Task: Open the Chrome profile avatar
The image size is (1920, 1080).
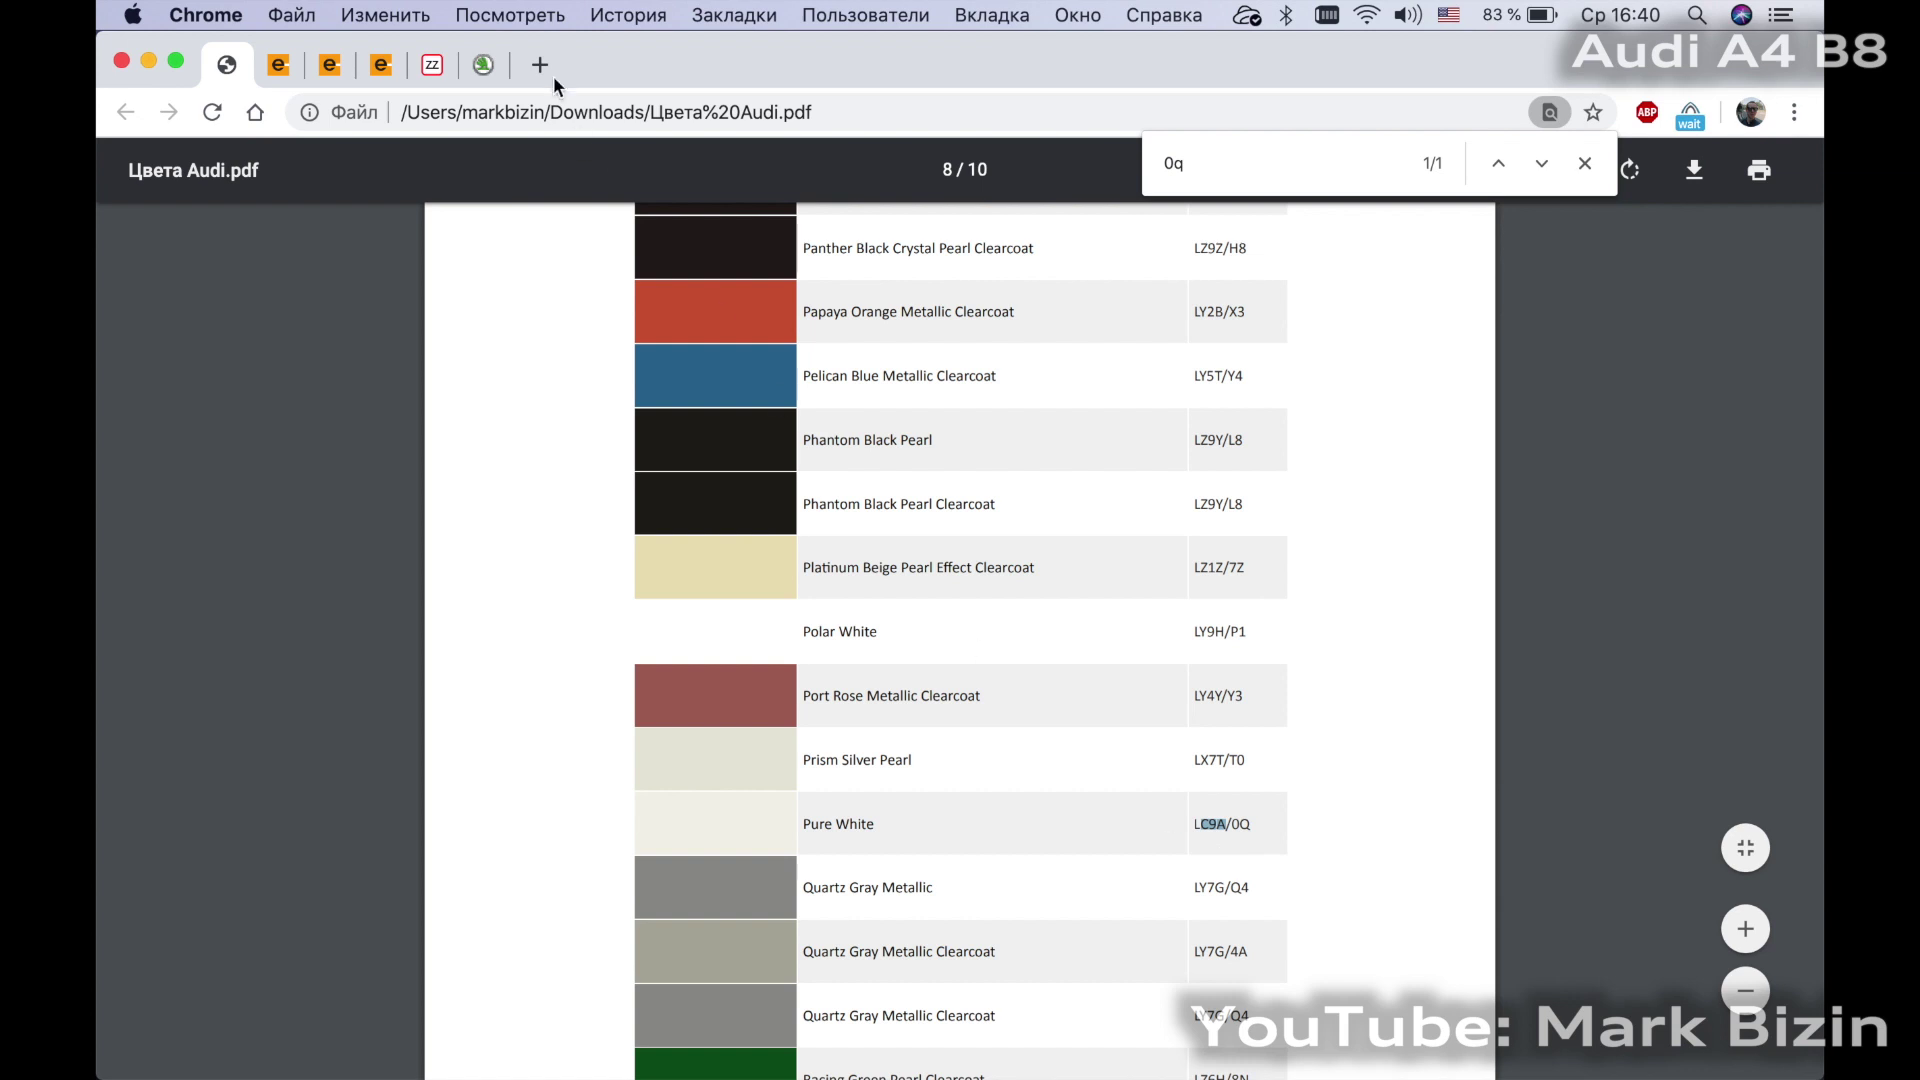Action: tap(1751, 112)
